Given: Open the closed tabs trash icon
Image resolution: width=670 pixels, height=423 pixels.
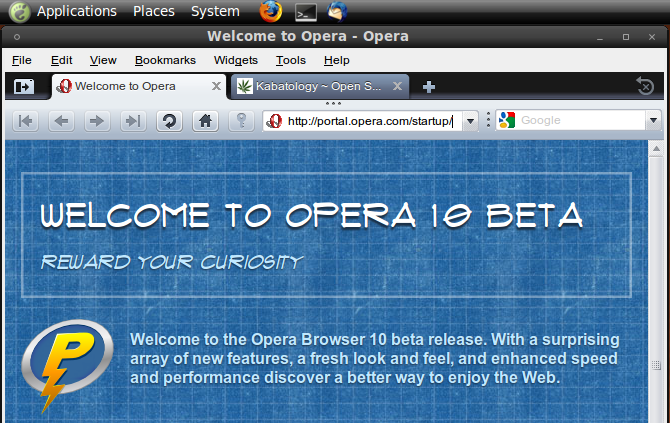Looking at the screenshot, I should (645, 87).
